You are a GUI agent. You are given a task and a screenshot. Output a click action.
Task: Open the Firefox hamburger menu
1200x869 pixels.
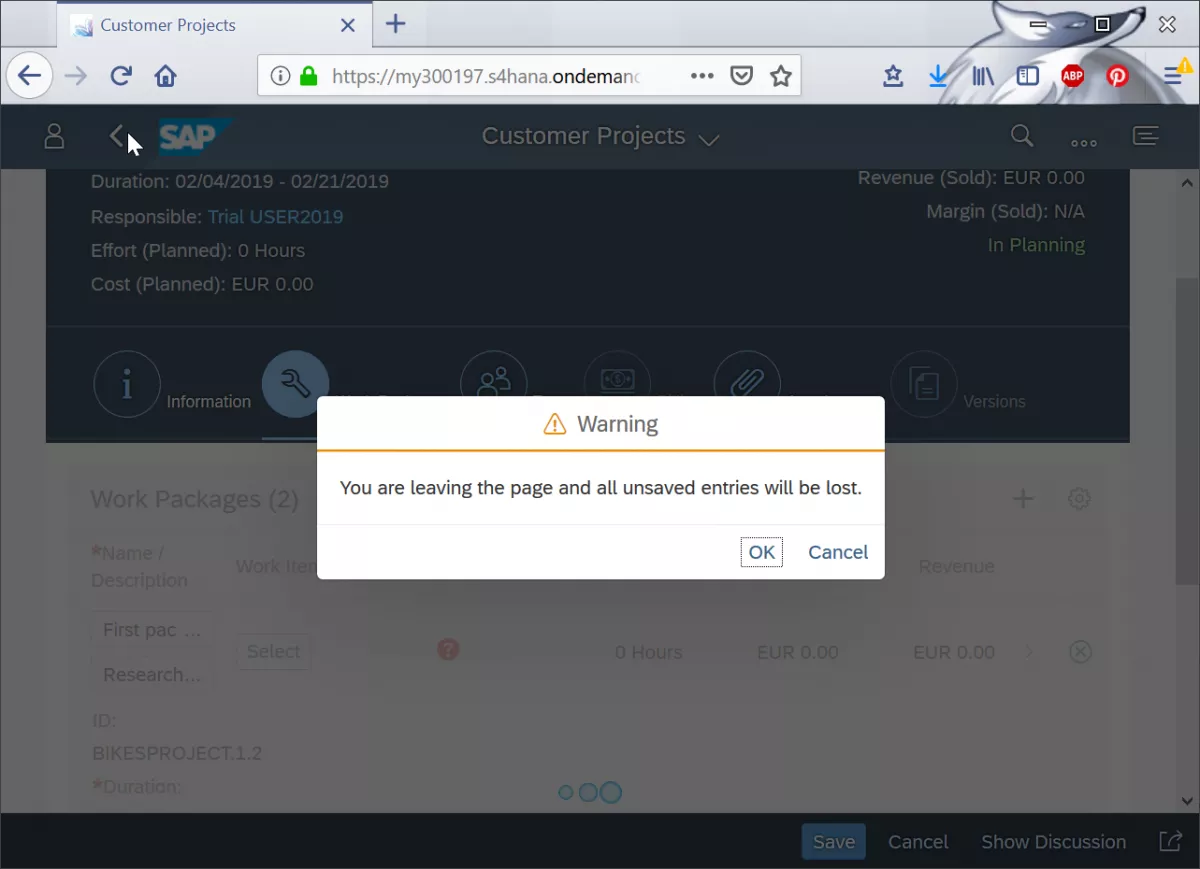click(x=1175, y=74)
